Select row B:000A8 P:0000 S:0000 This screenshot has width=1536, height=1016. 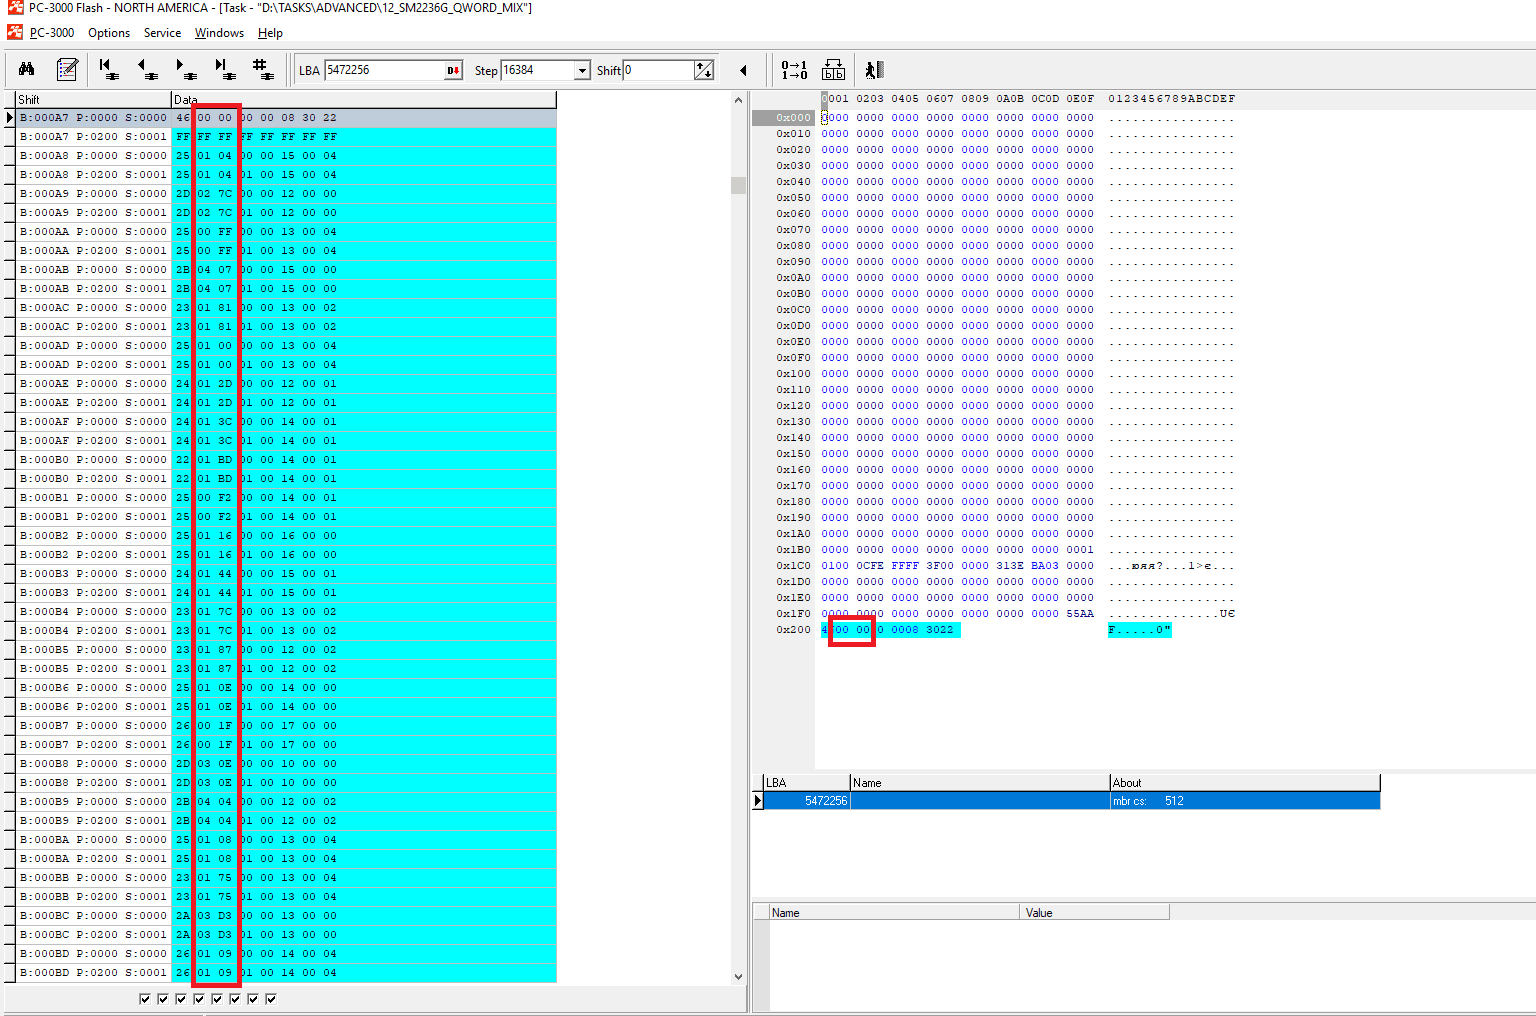(286, 155)
